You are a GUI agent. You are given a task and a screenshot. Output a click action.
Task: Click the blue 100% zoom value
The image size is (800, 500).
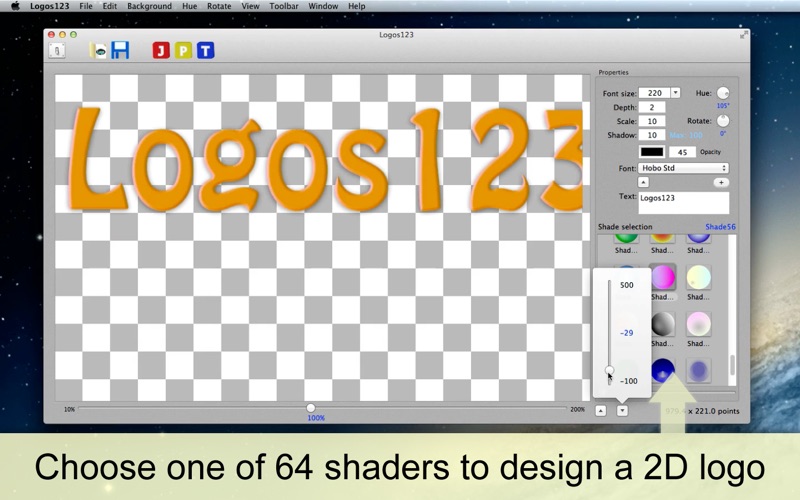[316, 418]
